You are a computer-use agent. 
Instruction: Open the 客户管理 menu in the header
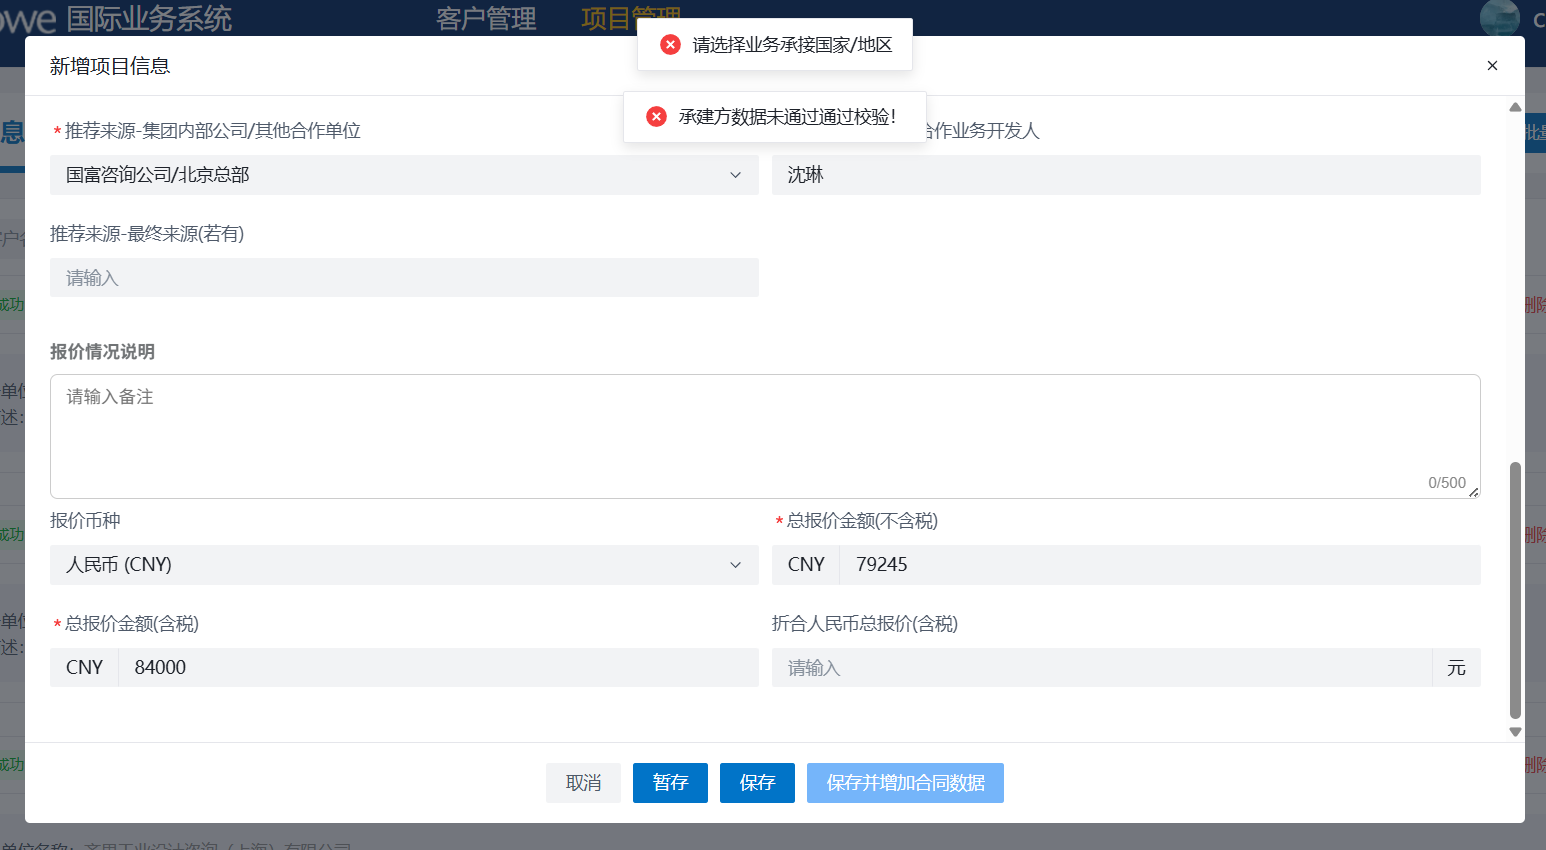(x=486, y=18)
